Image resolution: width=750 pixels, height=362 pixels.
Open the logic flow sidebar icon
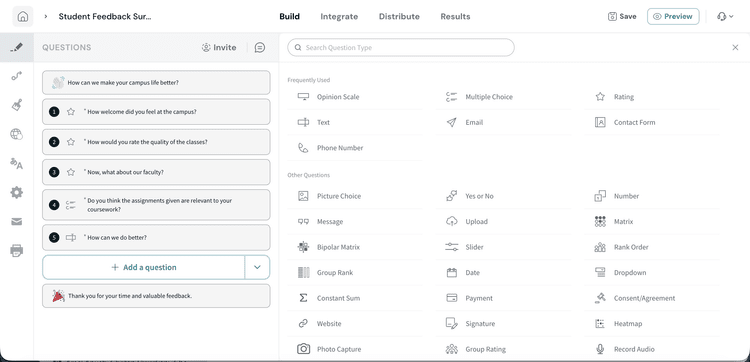[17, 76]
